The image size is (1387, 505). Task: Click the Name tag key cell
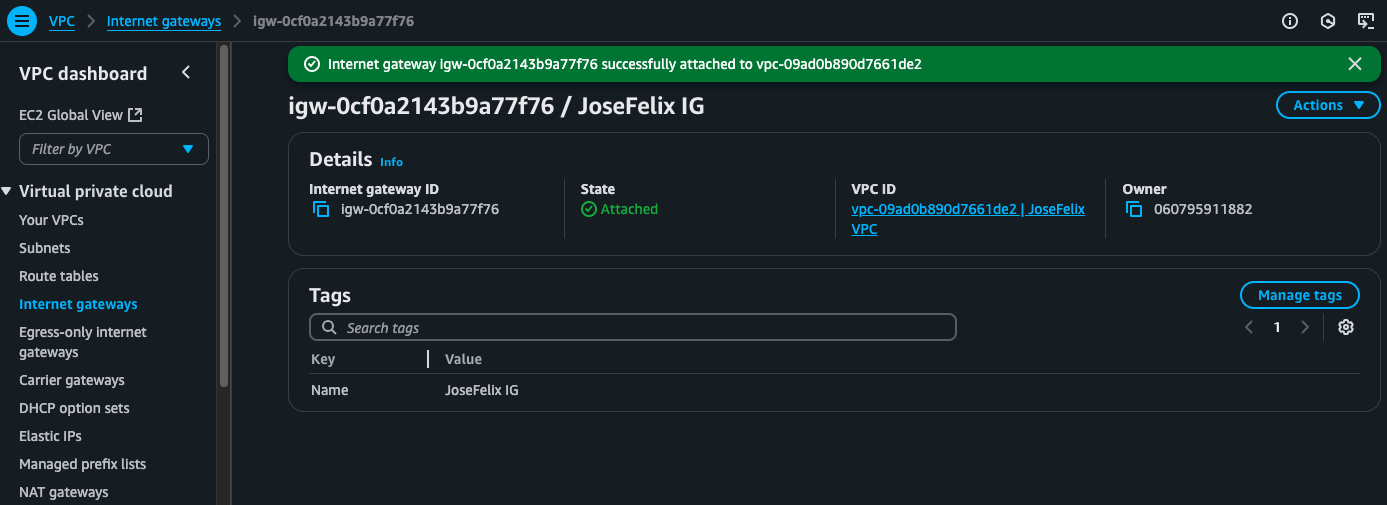(330, 390)
